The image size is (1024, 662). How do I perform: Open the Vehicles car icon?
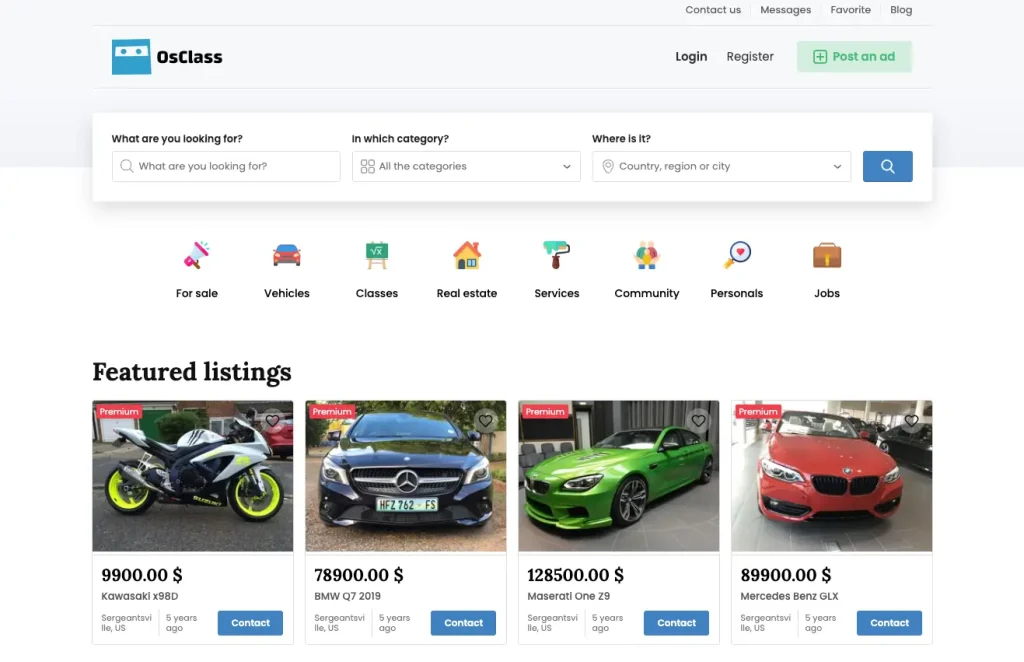[x=287, y=255]
